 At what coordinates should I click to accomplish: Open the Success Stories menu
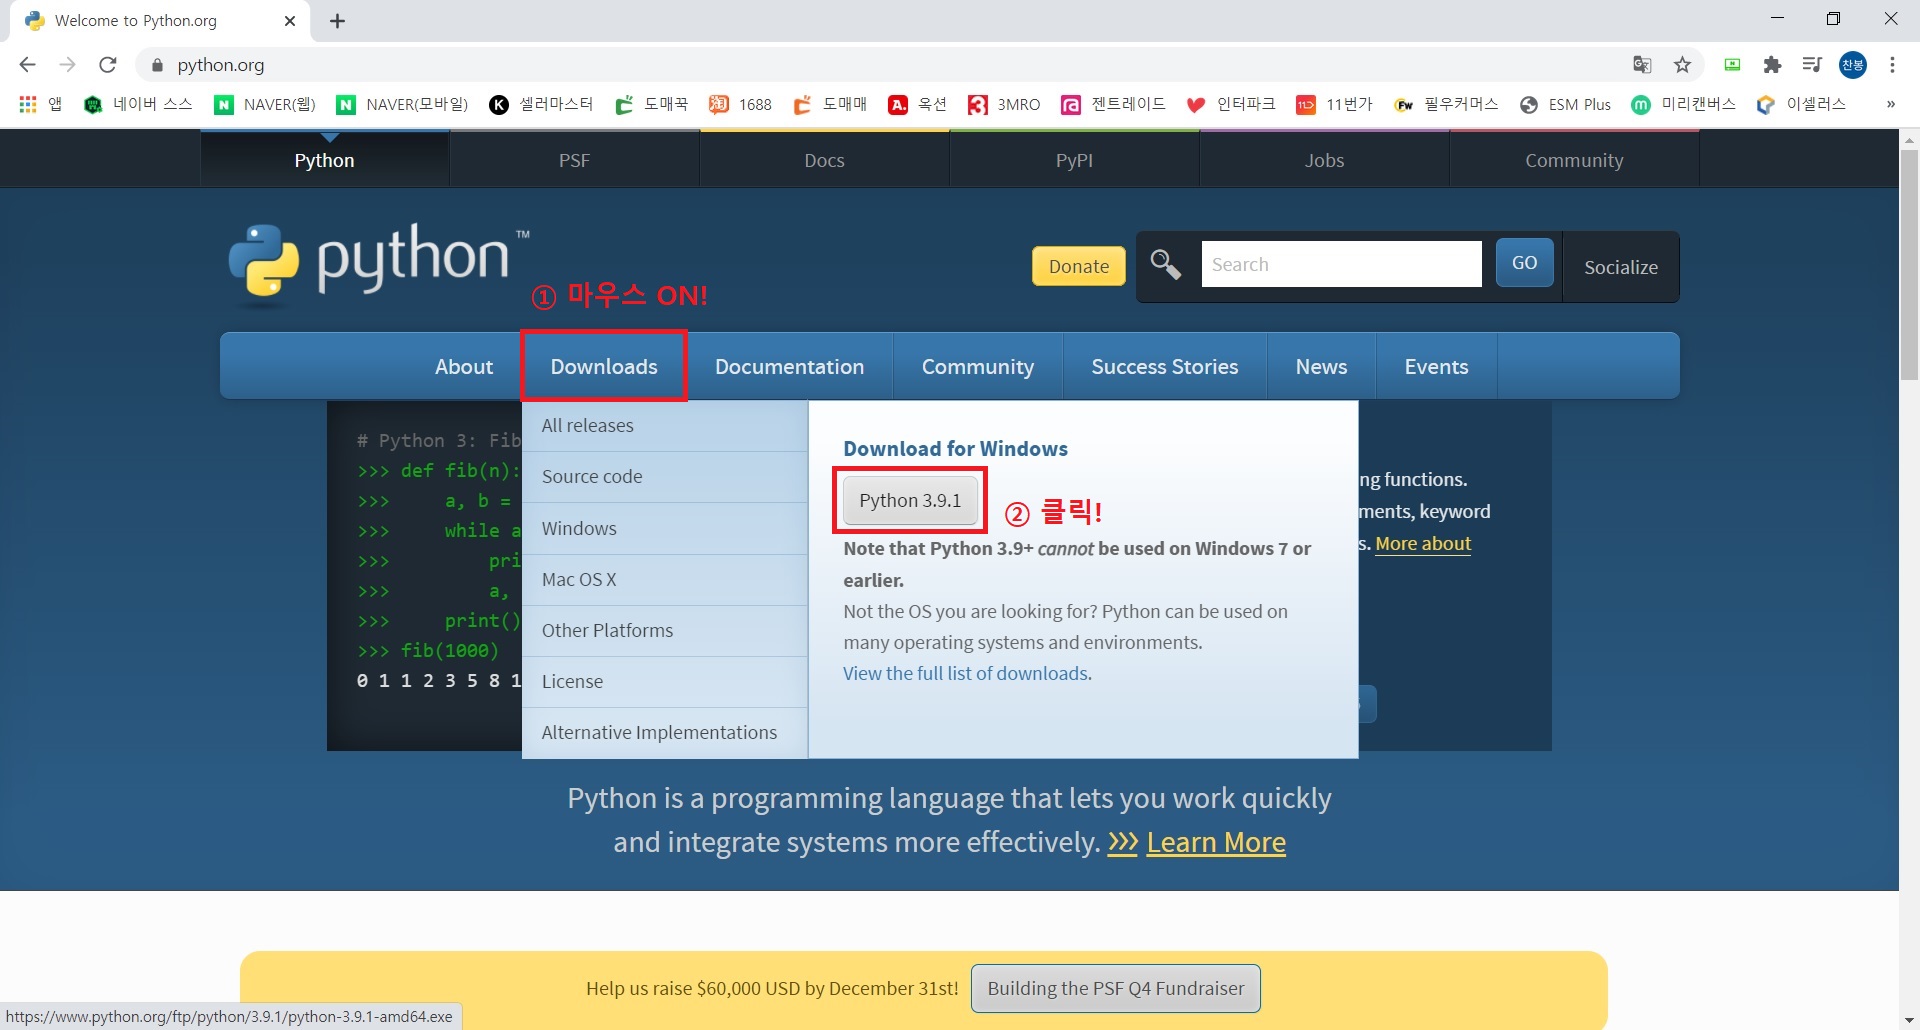pos(1165,367)
